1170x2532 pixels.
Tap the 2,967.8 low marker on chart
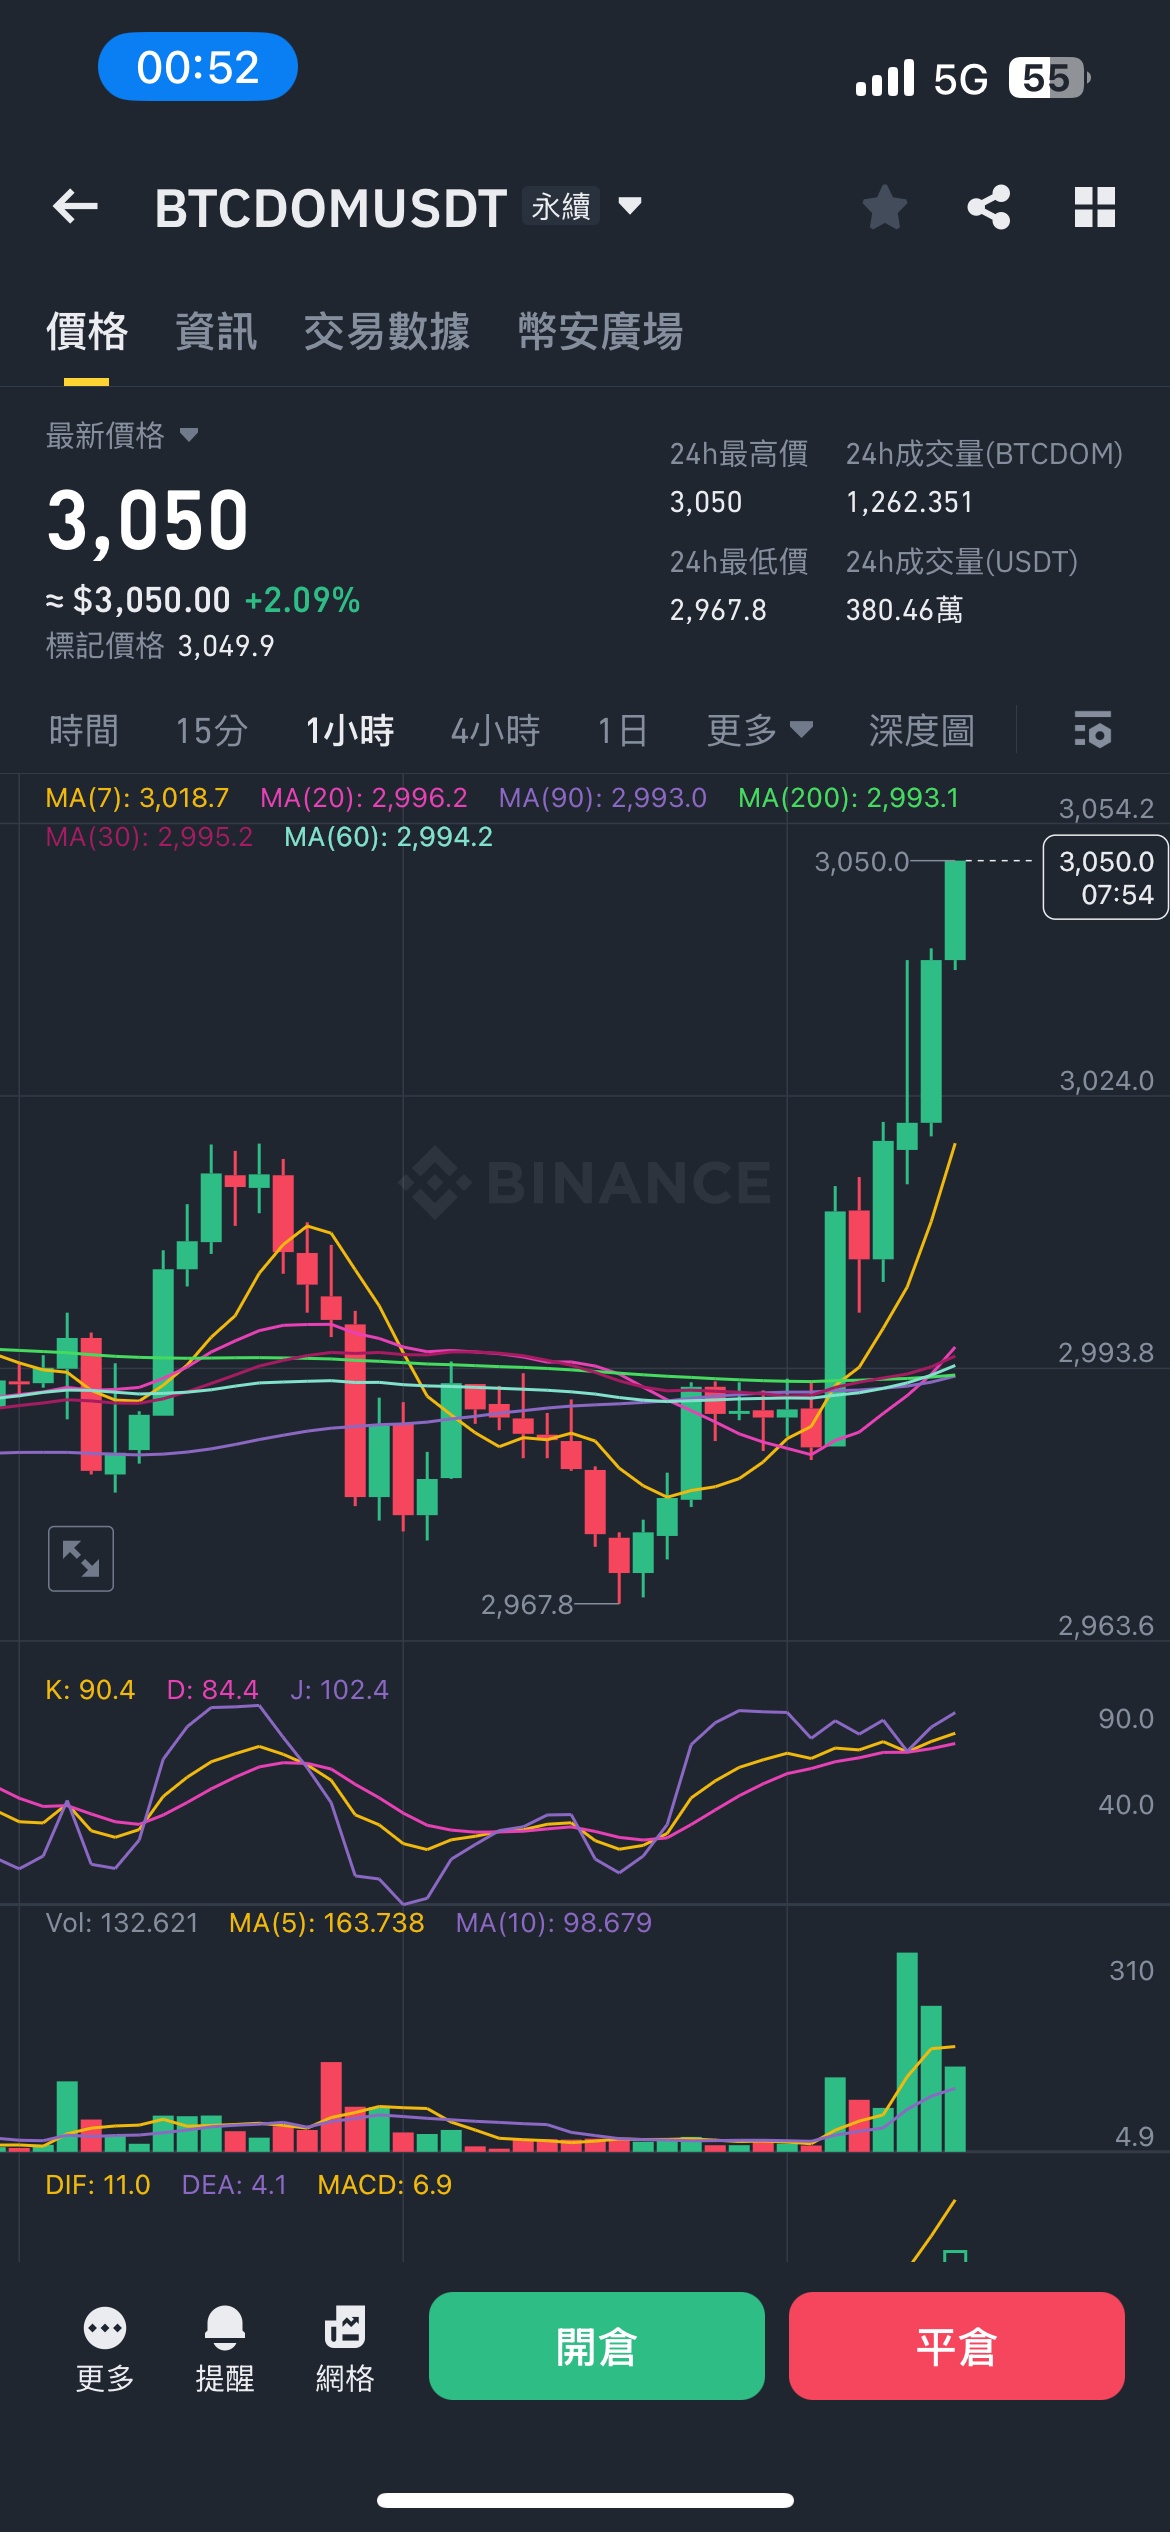[527, 1605]
